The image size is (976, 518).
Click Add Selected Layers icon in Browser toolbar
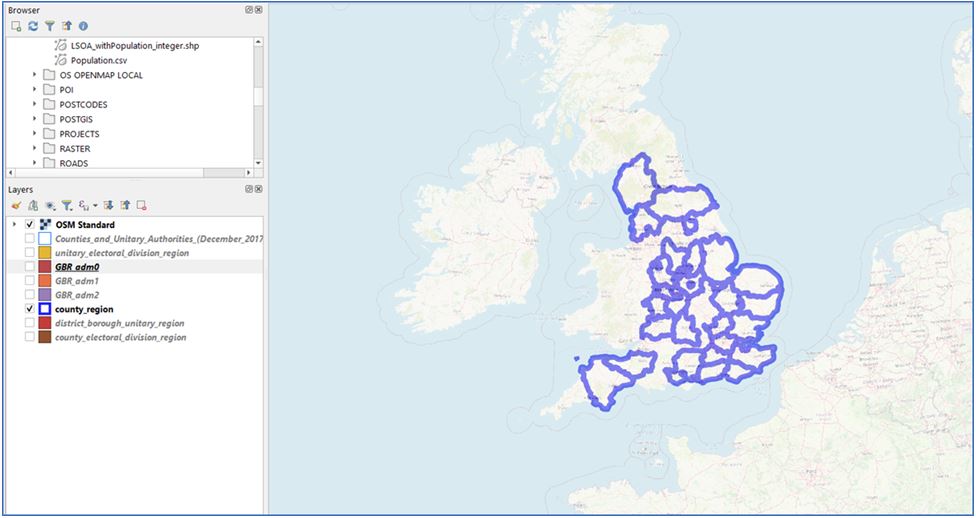[x=16, y=26]
